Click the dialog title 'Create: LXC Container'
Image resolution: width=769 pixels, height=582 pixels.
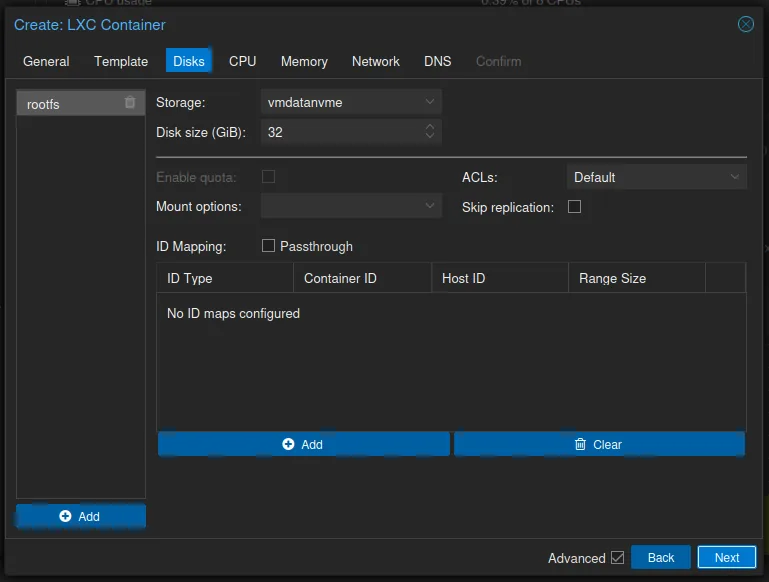90,25
